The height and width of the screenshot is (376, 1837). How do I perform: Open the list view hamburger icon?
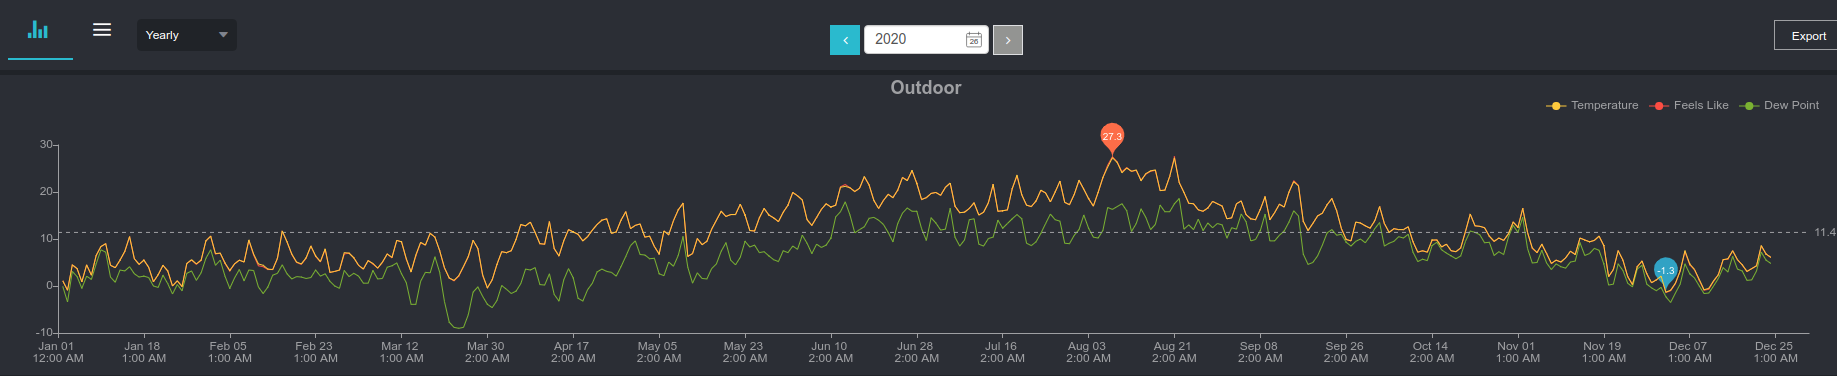pyautogui.click(x=102, y=30)
